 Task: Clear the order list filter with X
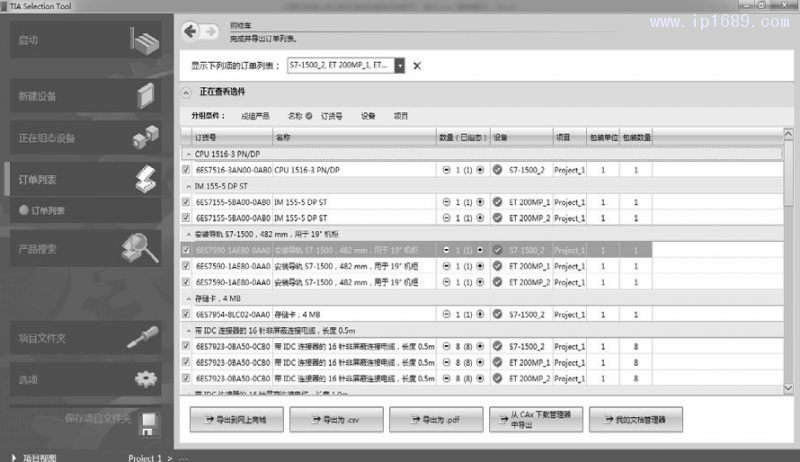tap(417, 66)
